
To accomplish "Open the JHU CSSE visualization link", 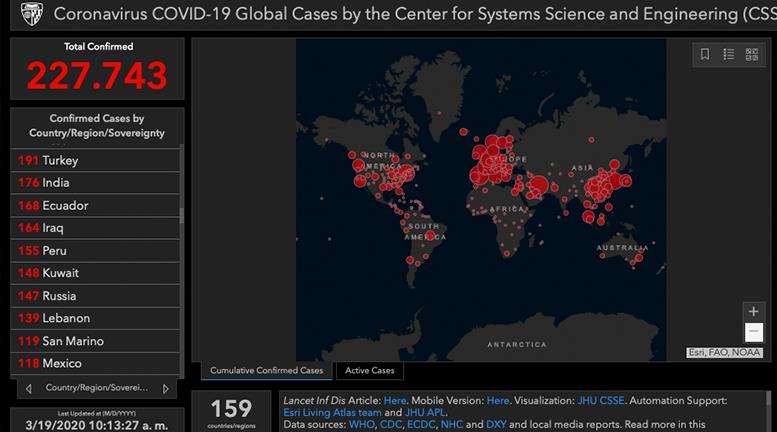I will [601, 400].
